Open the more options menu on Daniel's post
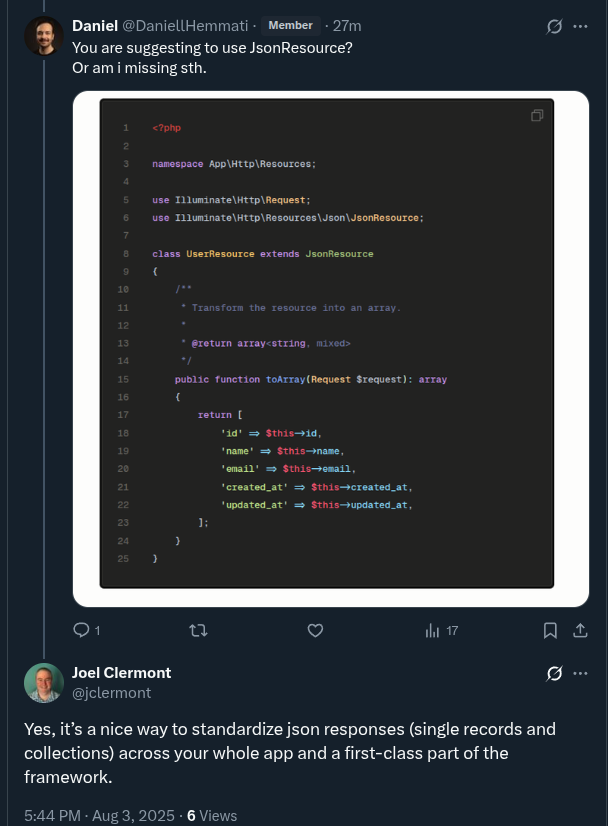This screenshot has width=608, height=826. [x=580, y=26]
